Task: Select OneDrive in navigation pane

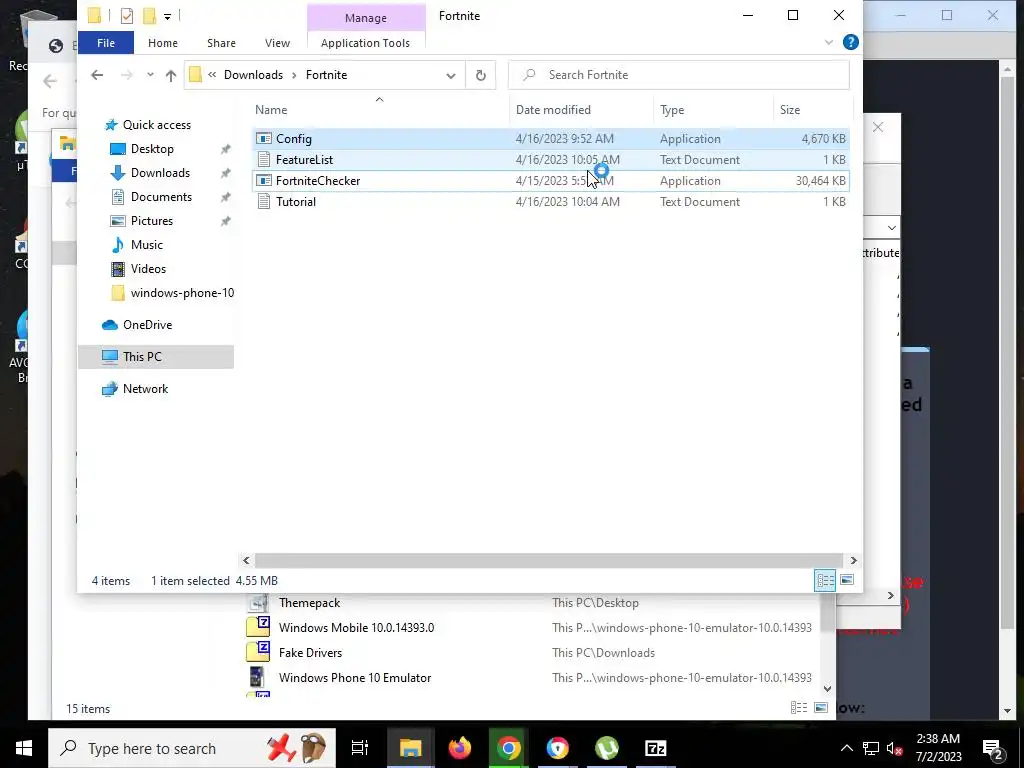Action: (148, 325)
